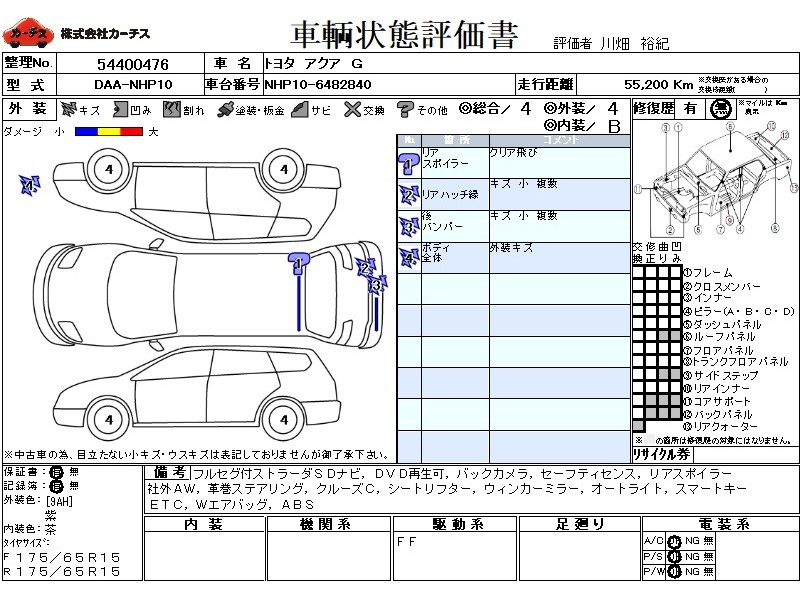Click the 内装 interior rating B

coord(614,127)
